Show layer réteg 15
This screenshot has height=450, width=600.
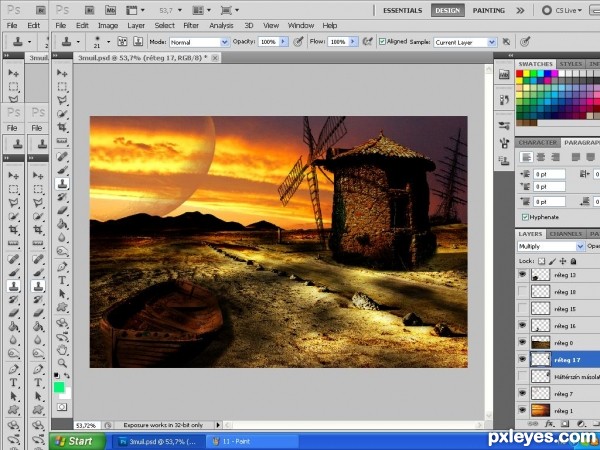[x=522, y=308]
